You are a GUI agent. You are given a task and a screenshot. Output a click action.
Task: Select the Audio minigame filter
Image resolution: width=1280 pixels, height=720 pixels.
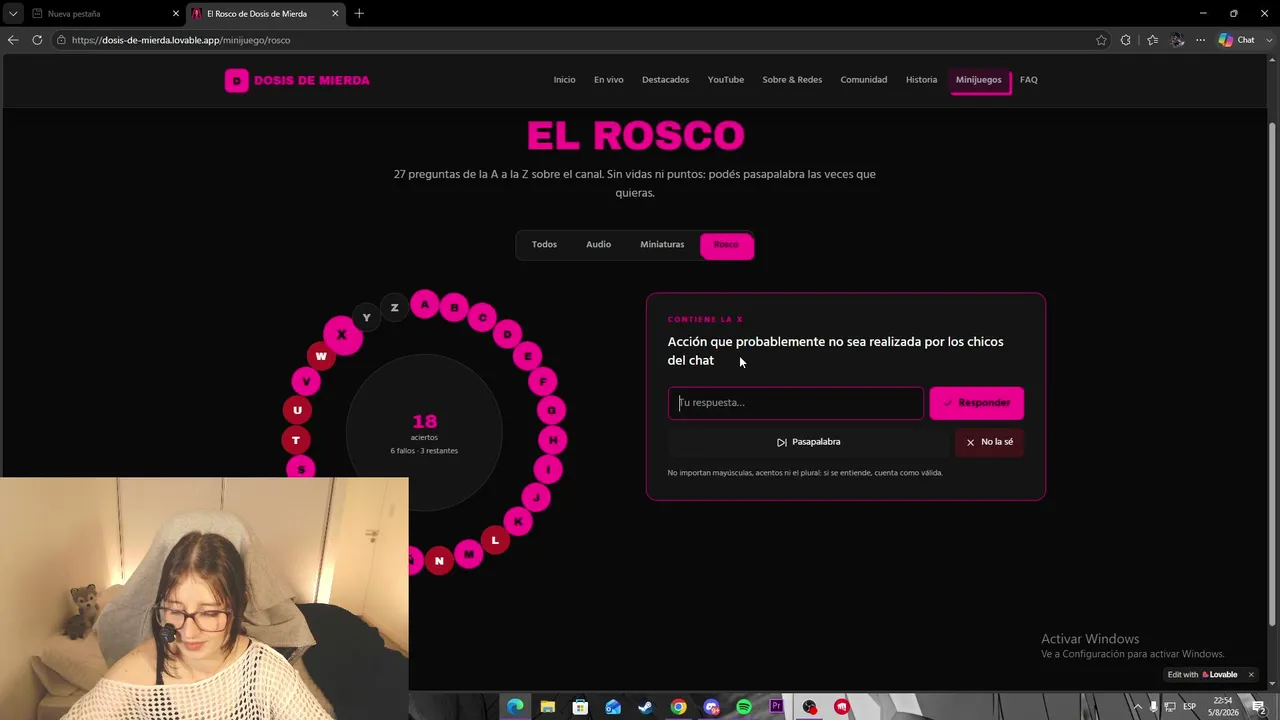598,245
